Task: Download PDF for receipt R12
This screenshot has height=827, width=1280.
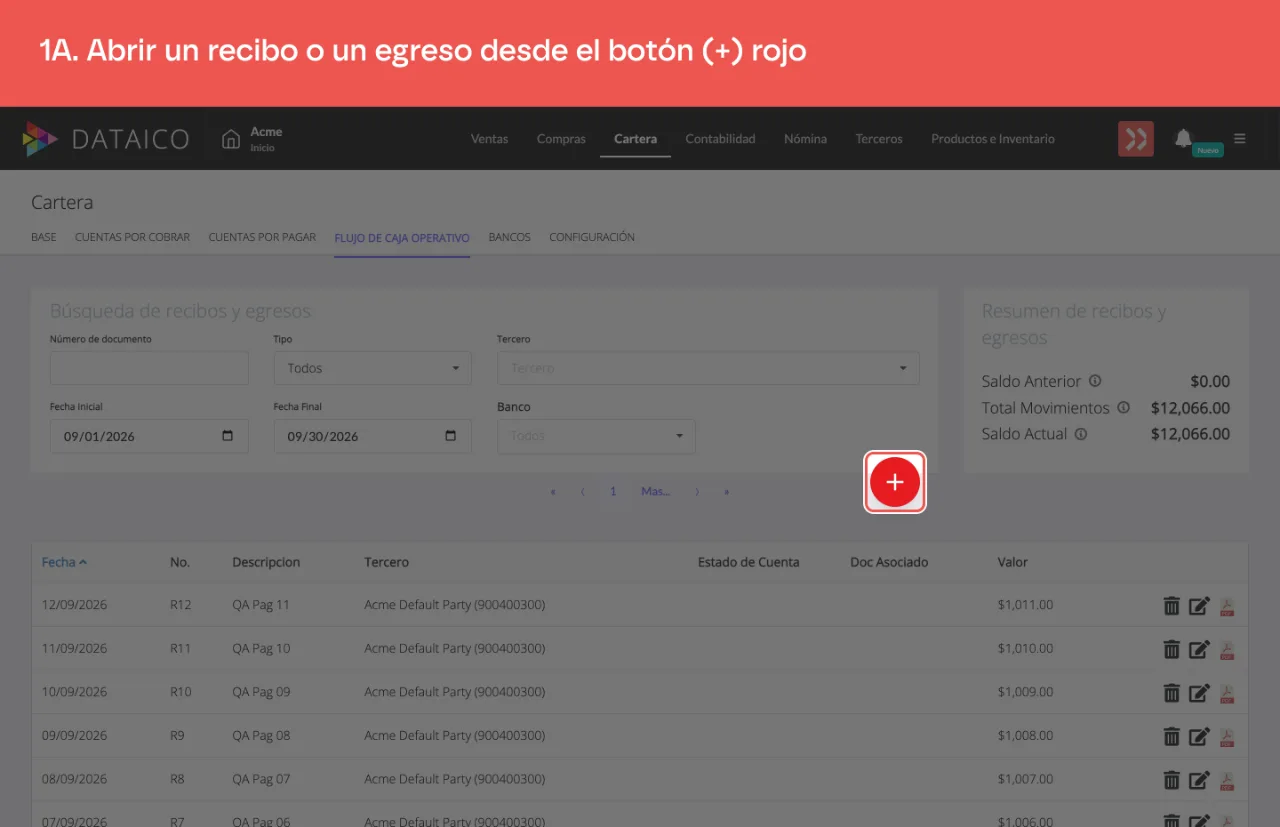Action: click(x=1227, y=606)
